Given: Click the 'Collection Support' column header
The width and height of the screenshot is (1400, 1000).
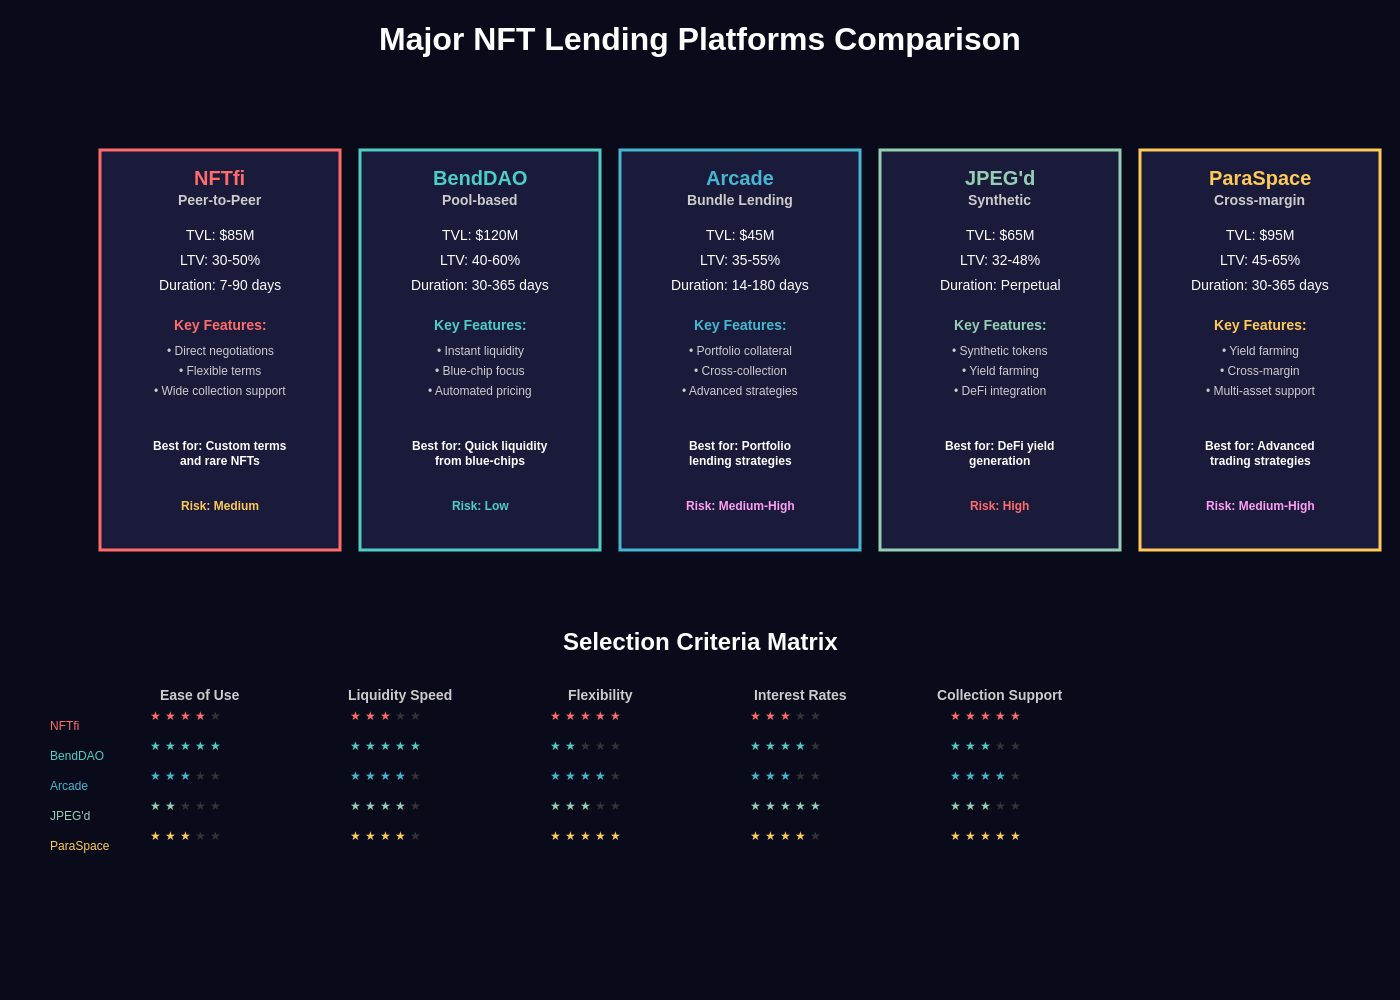Looking at the screenshot, I should point(1000,695).
